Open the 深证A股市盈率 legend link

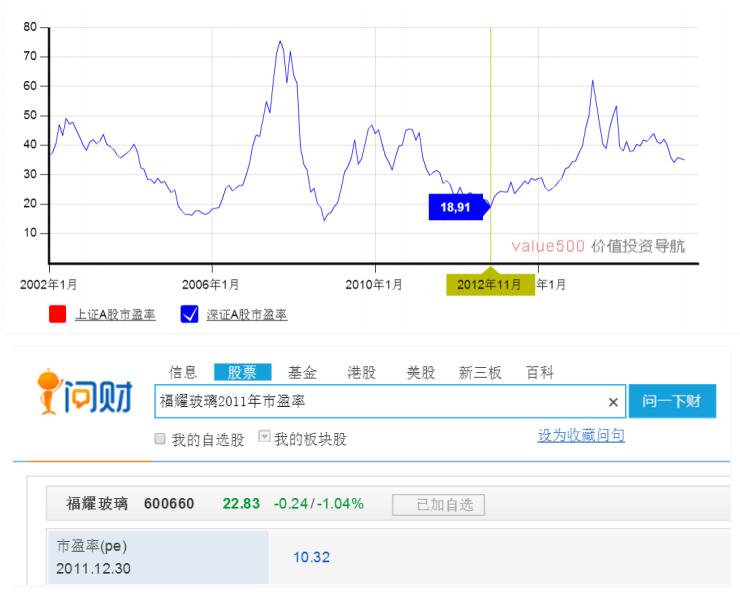[246, 315]
